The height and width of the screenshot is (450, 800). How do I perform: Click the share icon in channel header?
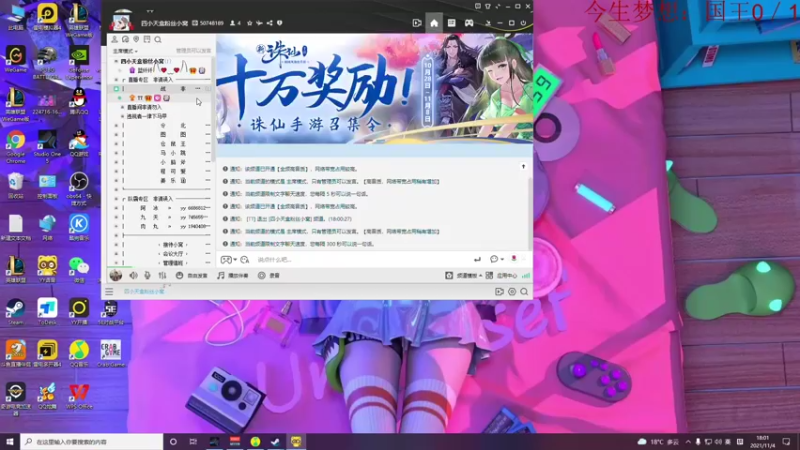click(x=269, y=23)
